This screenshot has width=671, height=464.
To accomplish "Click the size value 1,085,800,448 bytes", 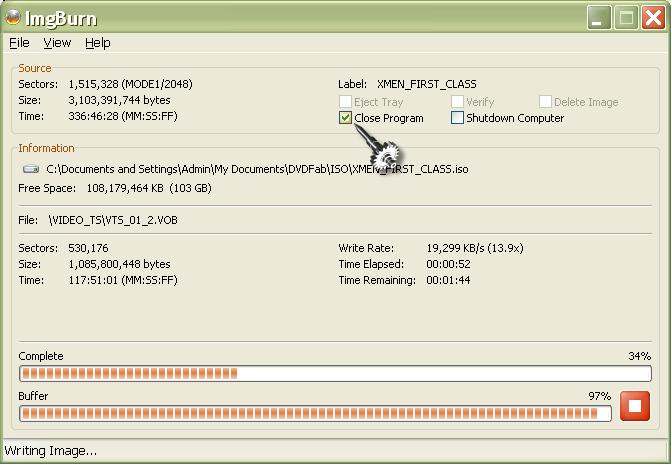I will (119, 264).
